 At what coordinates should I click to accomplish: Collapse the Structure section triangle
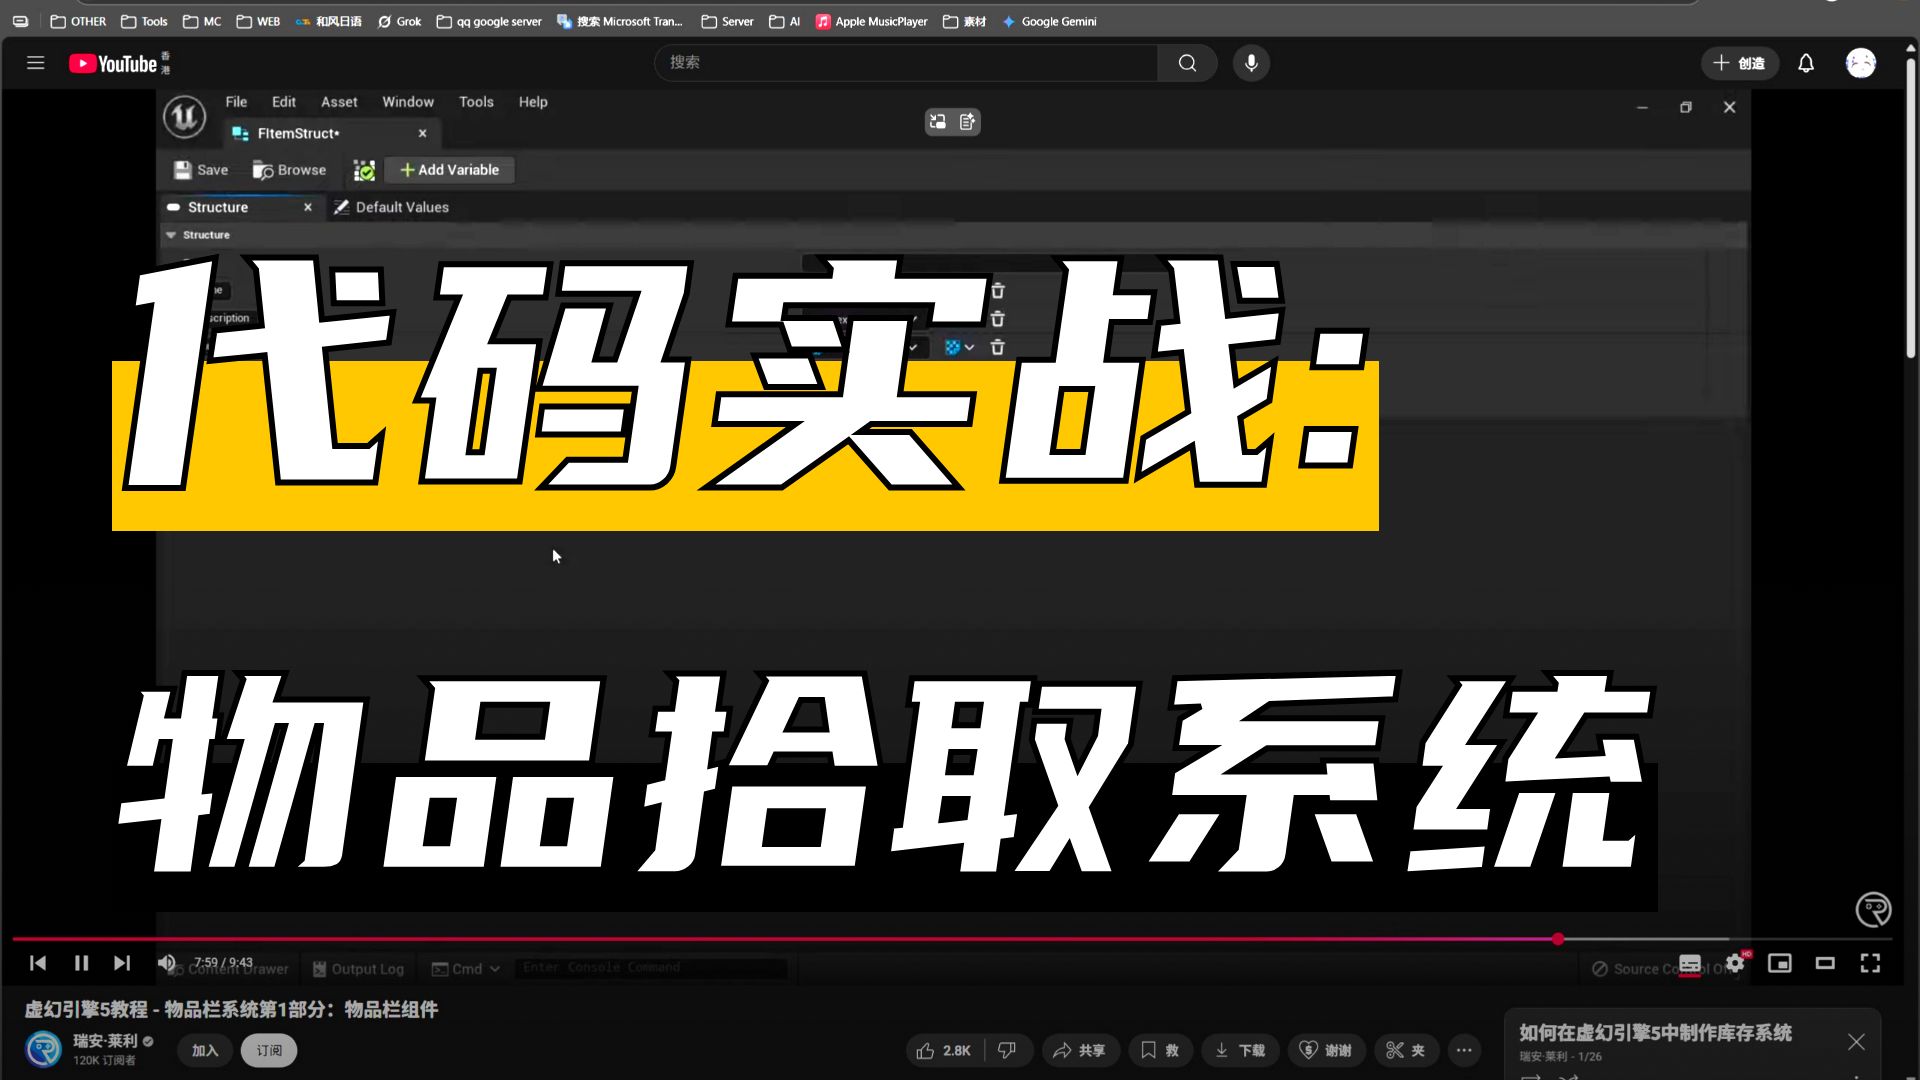coord(171,235)
